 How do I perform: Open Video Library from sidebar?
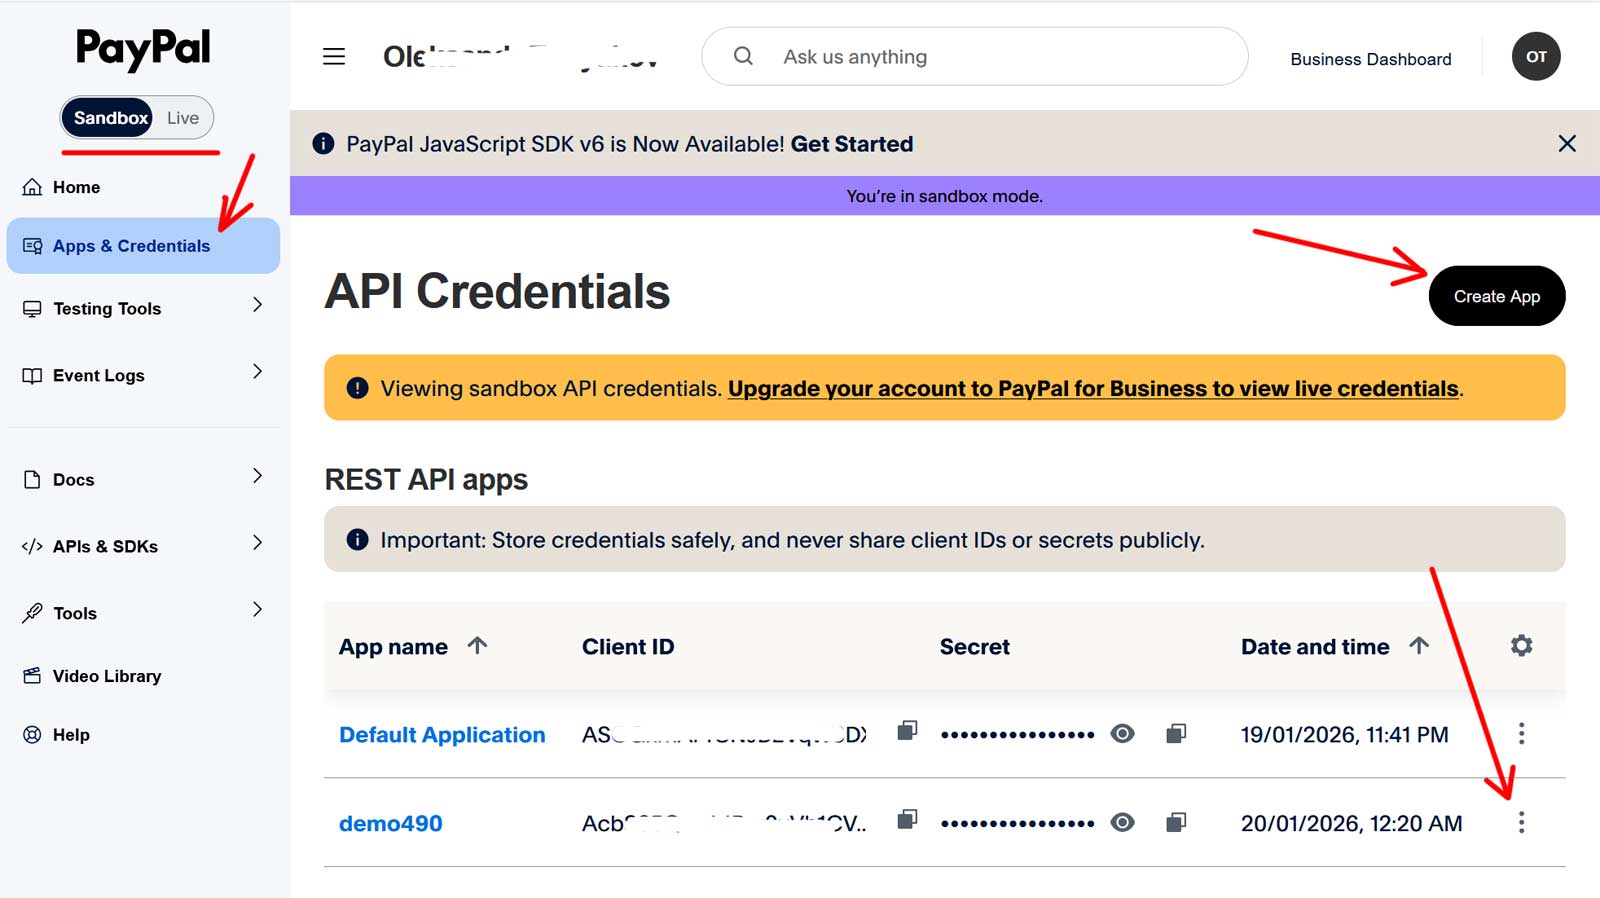click(x=106, y=676)
